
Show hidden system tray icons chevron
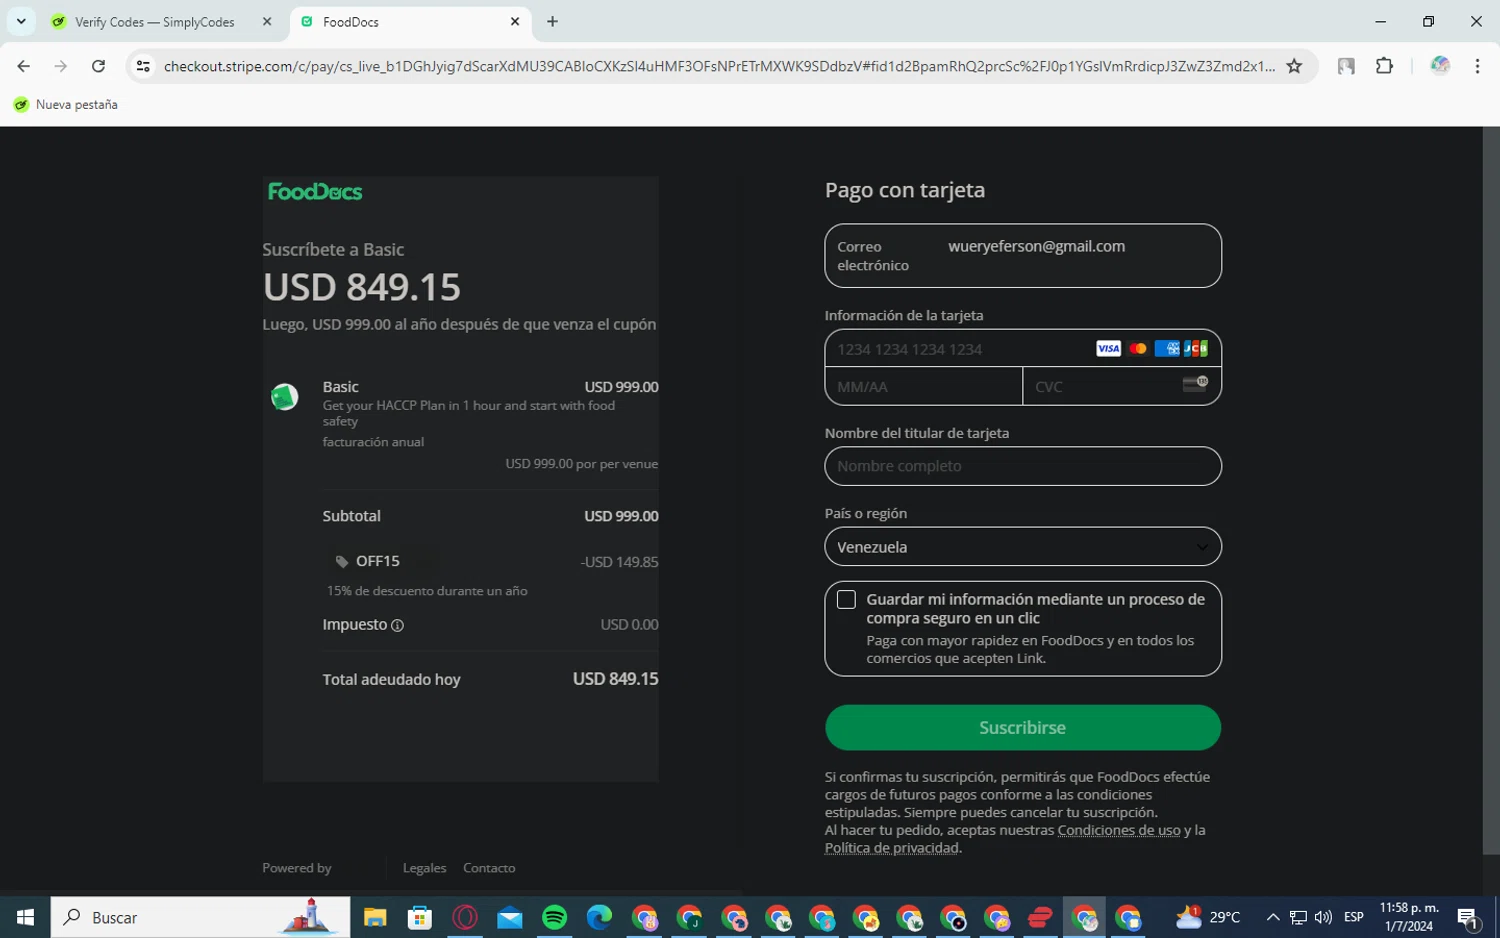point(1273,917)
